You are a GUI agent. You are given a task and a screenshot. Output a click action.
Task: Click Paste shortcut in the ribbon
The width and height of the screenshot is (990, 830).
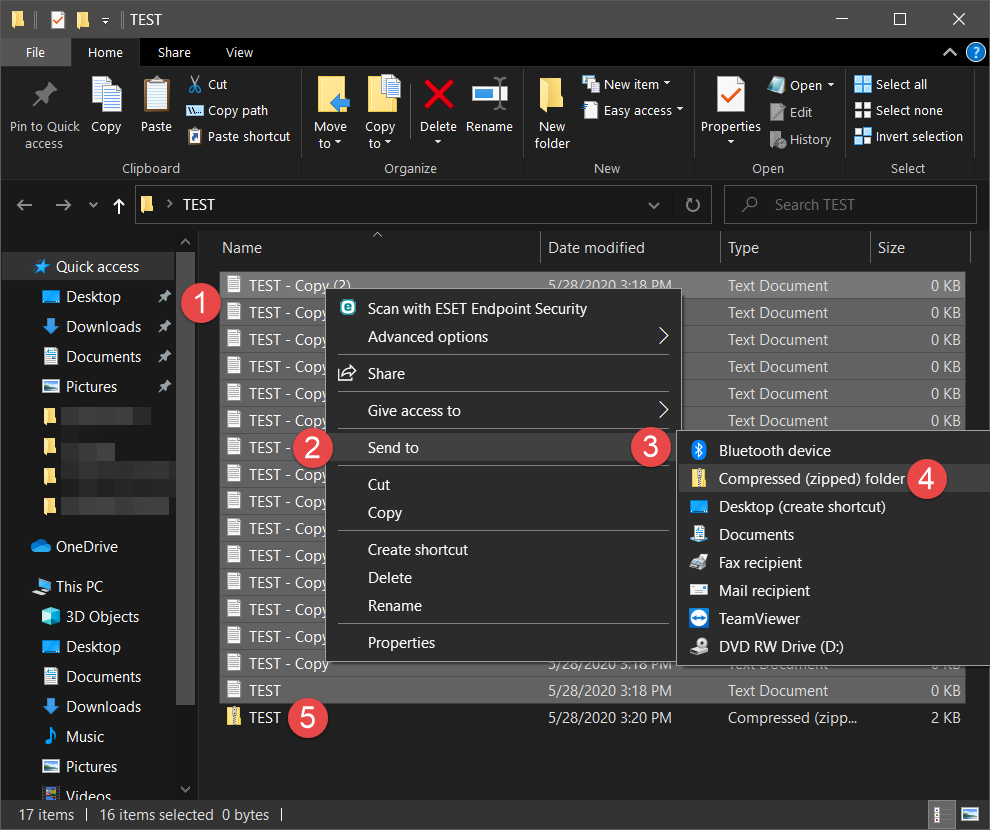[x=239, y=136]
